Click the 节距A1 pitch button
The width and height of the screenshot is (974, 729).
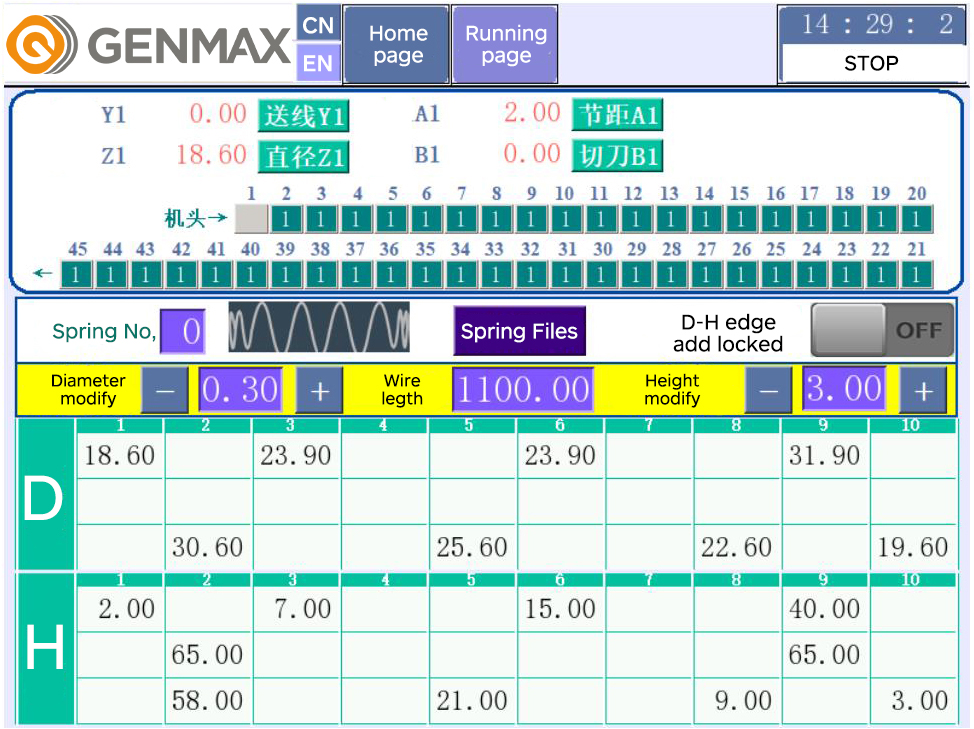617,115
